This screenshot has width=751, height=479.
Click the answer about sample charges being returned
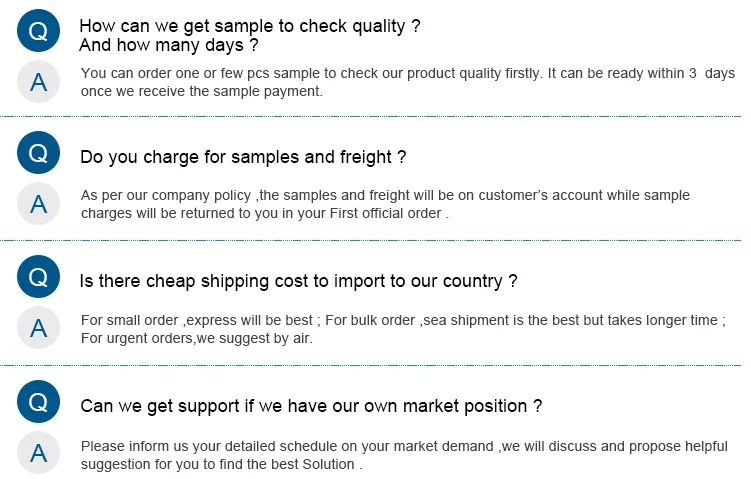385,204
